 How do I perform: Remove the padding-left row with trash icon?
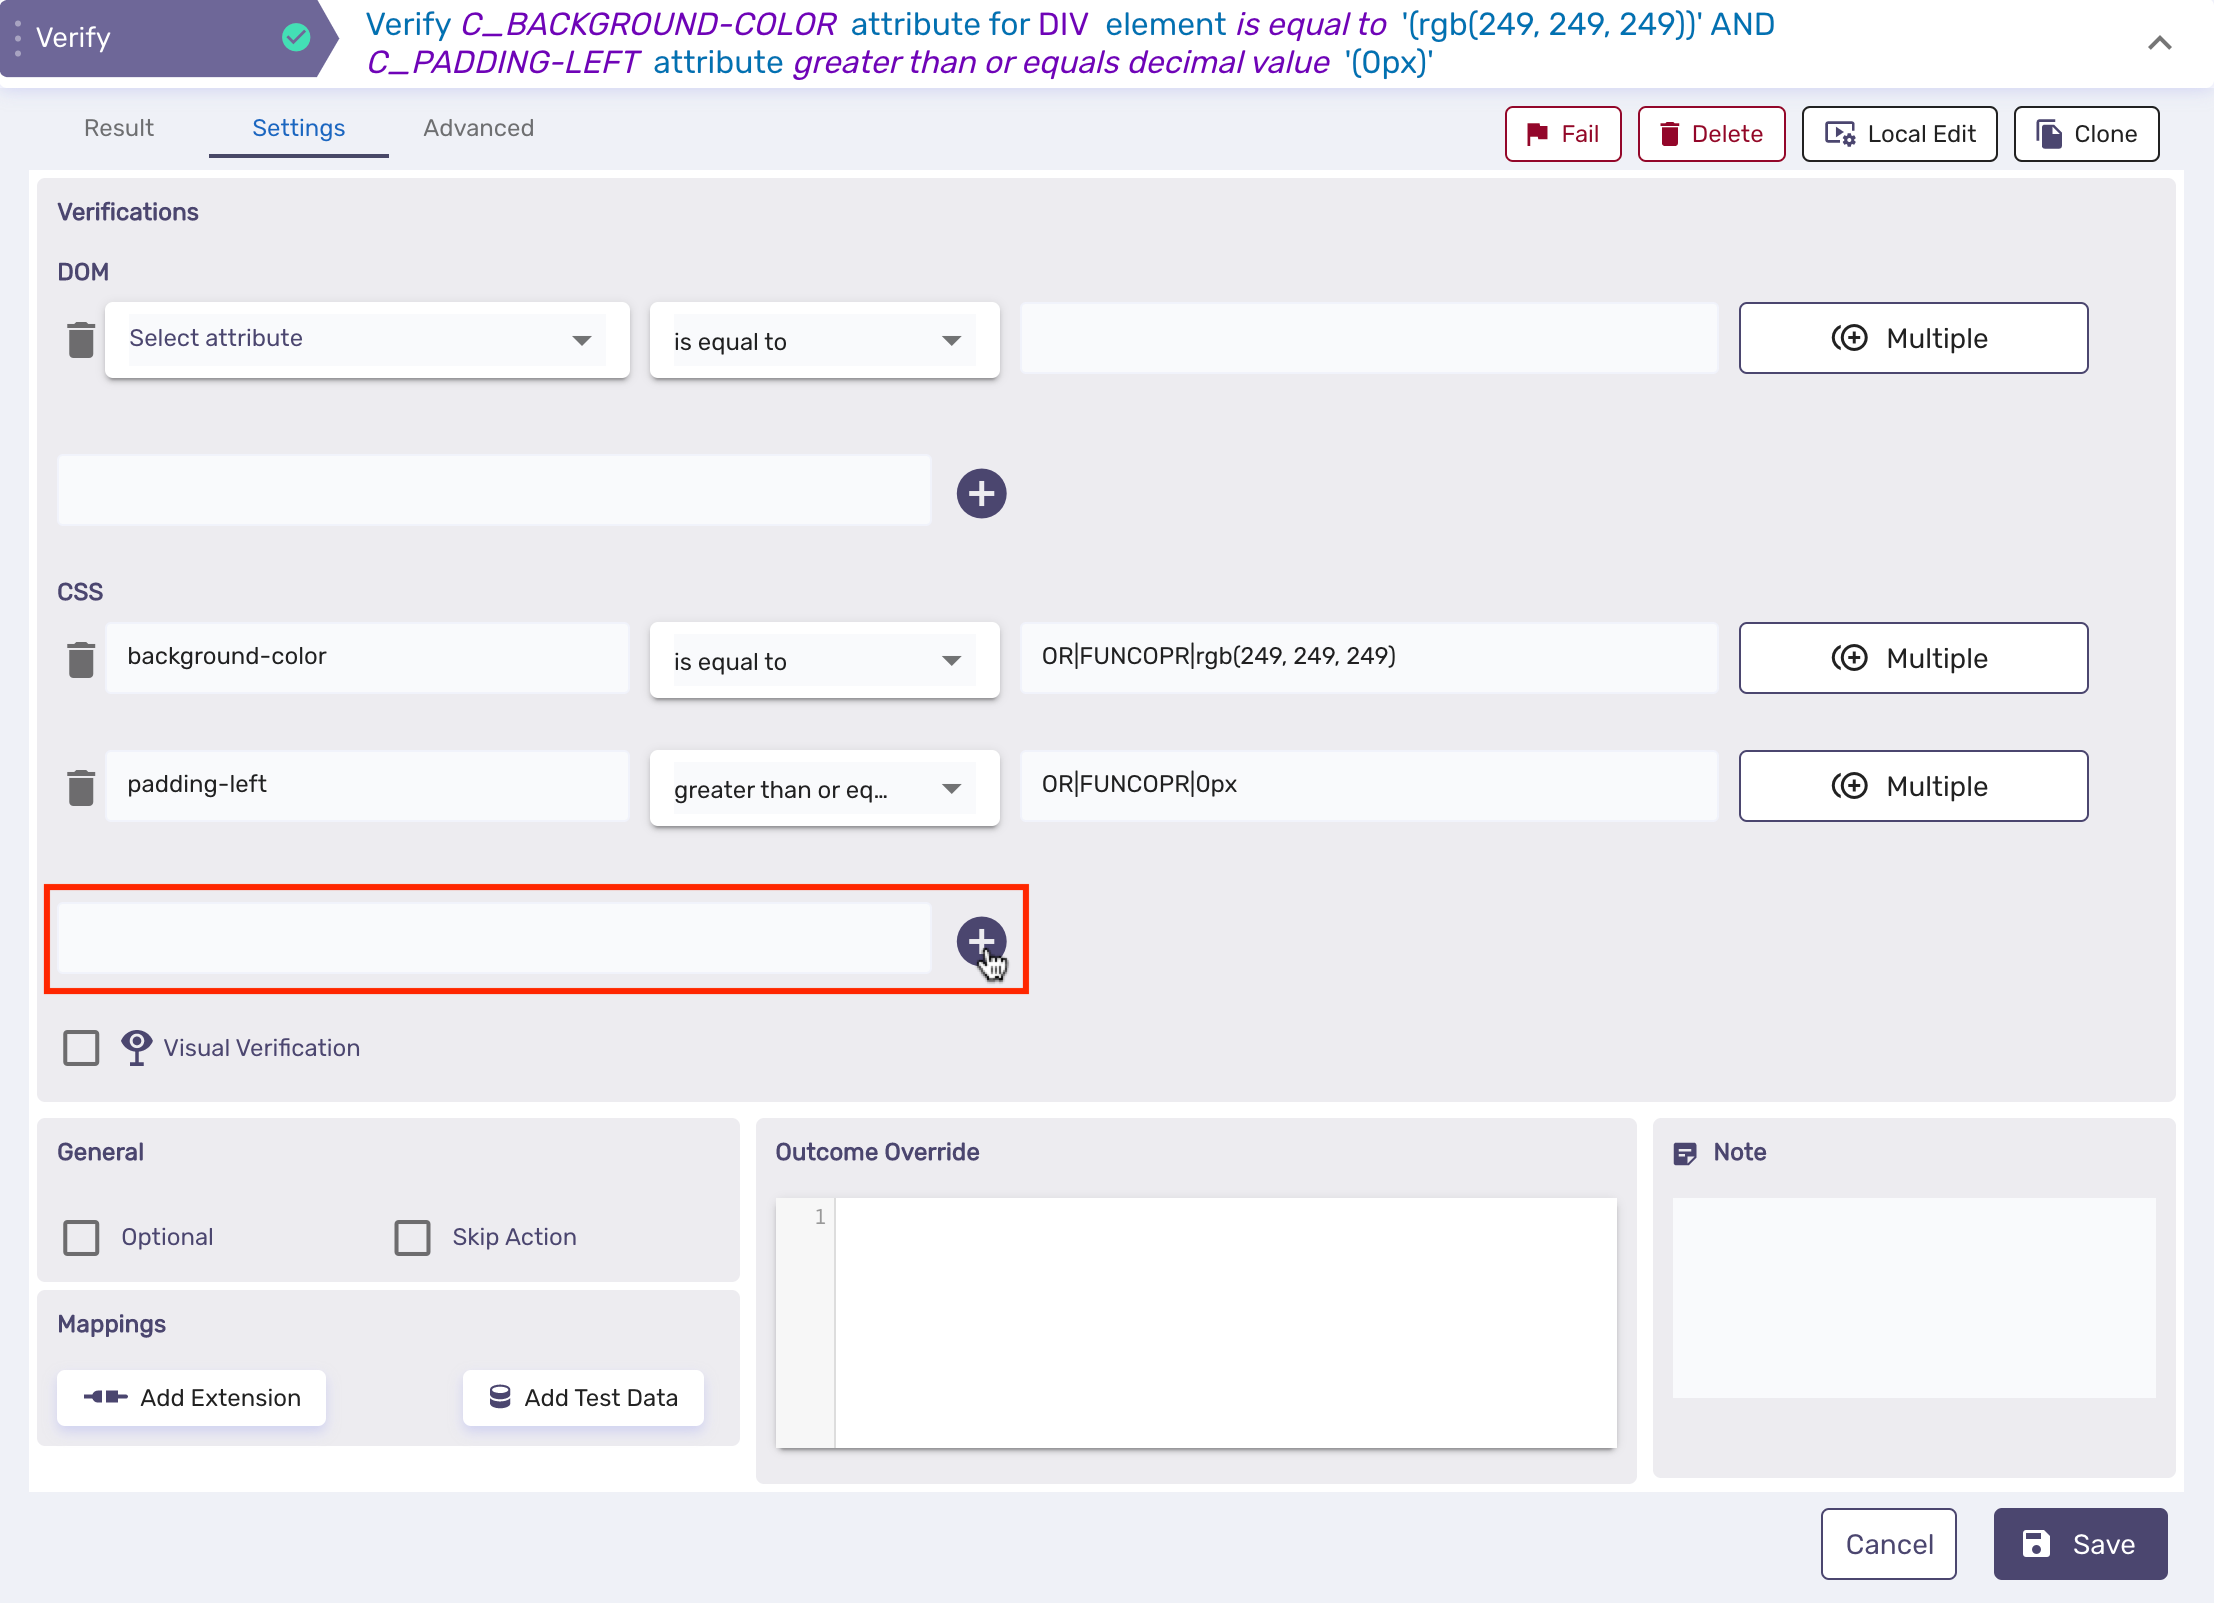pyautogui.click(x=81, y=787)
